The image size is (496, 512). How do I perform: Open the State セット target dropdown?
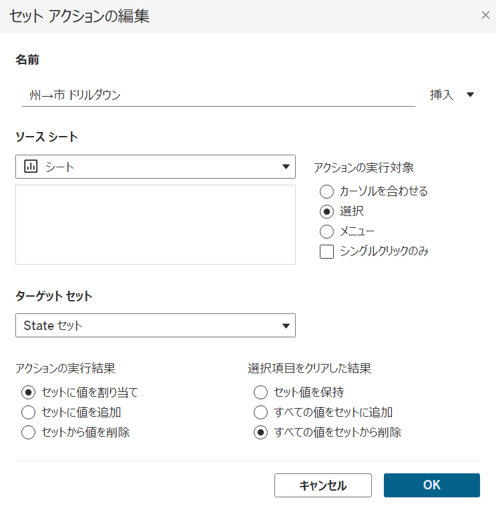(x=155, y=325)
